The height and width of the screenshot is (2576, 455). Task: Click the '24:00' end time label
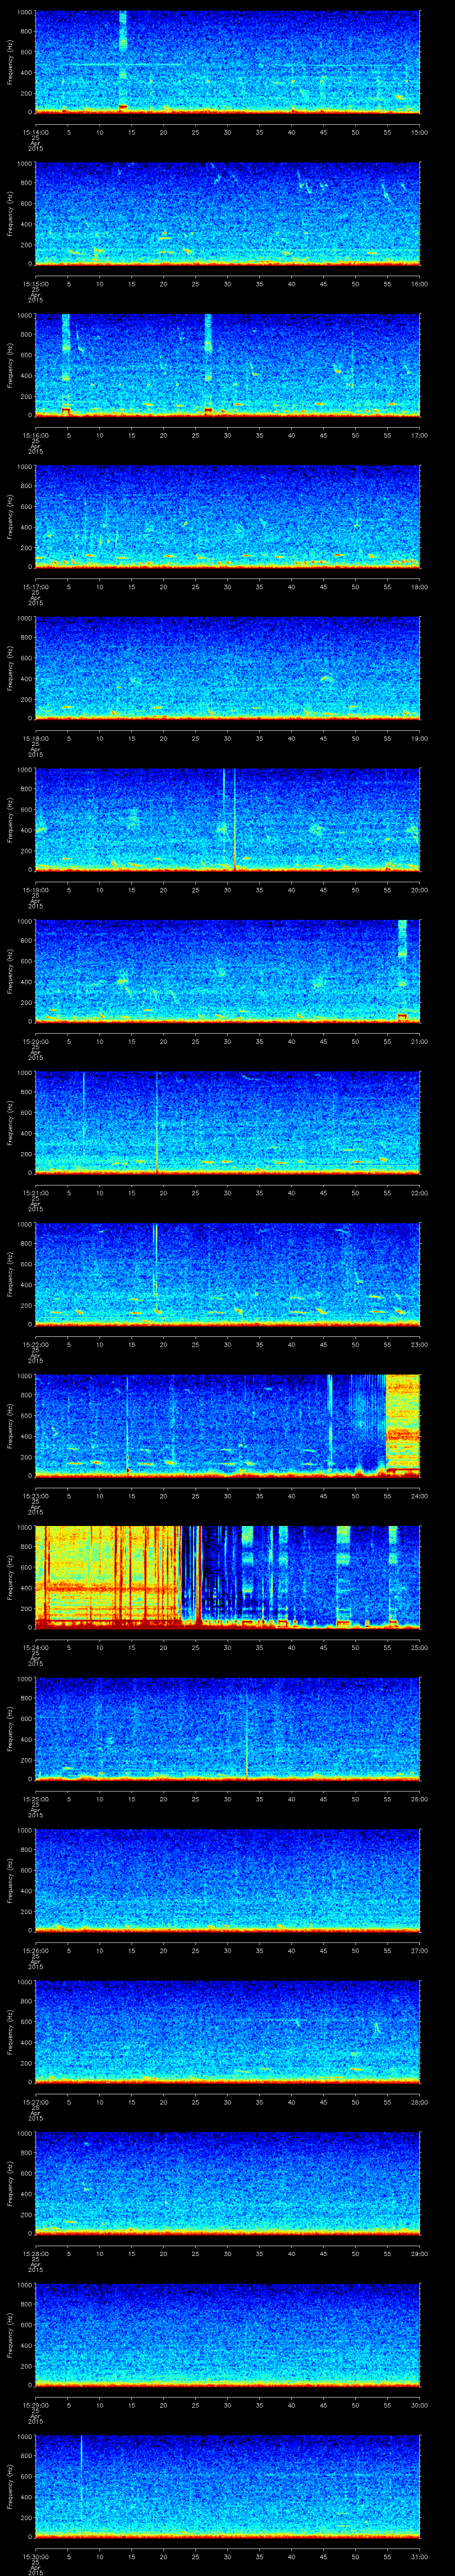click(419, 1496)
